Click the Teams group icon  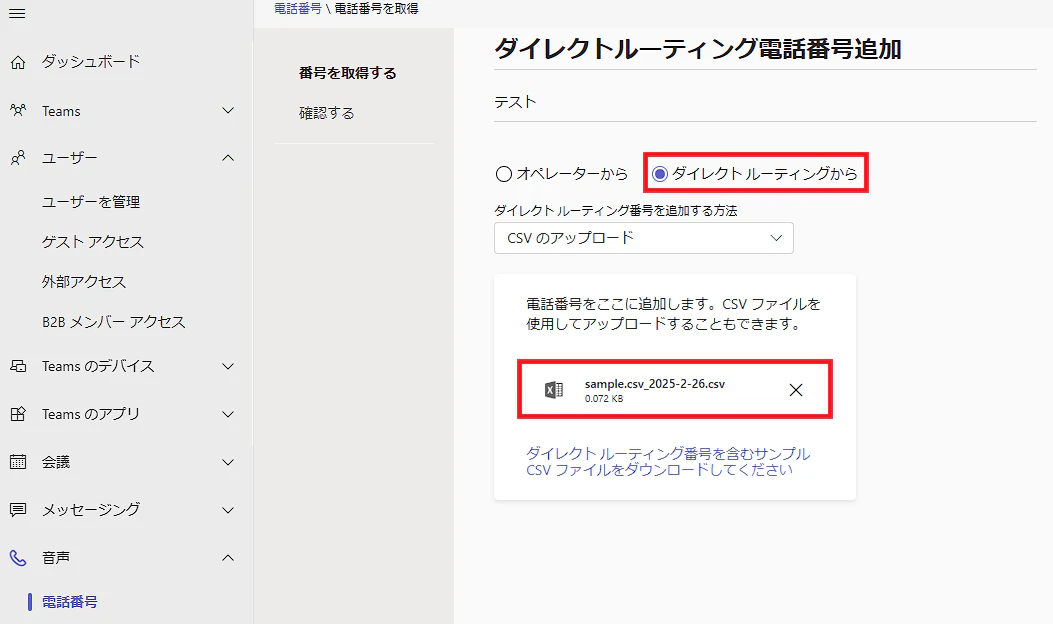[18, 110]
